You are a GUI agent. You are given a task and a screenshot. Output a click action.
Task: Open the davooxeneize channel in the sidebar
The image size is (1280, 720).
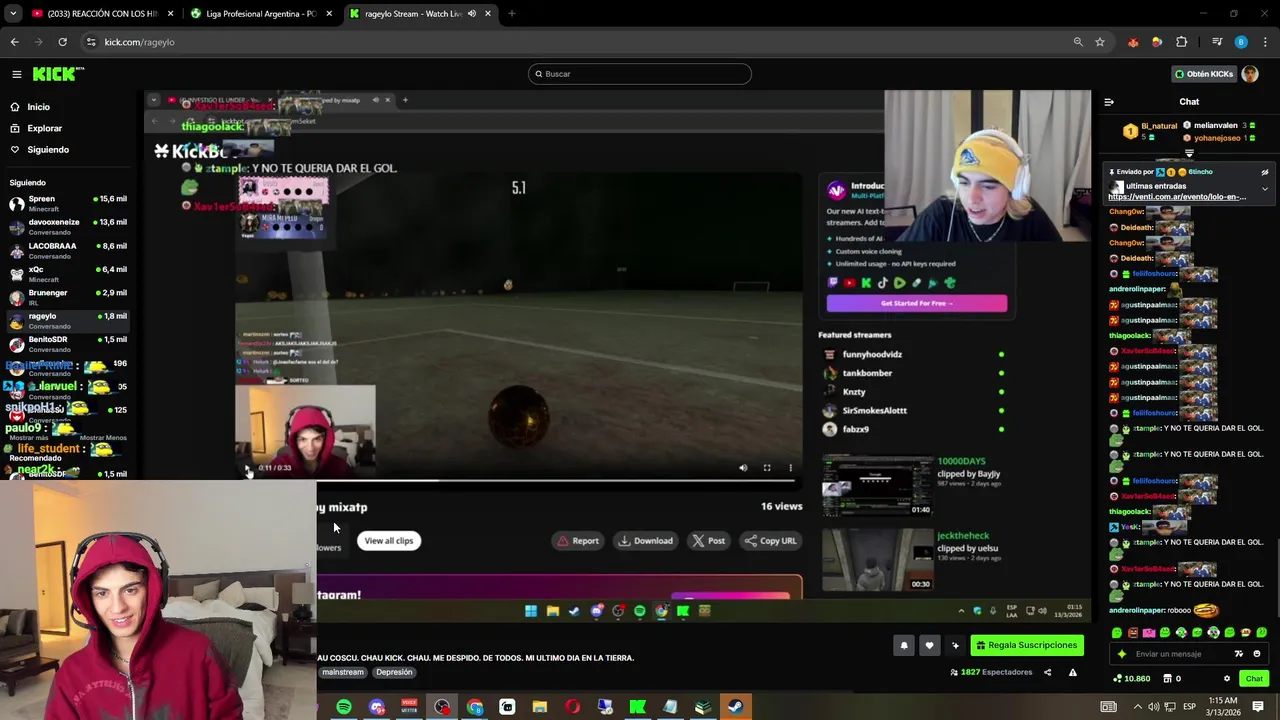point(67,227)
